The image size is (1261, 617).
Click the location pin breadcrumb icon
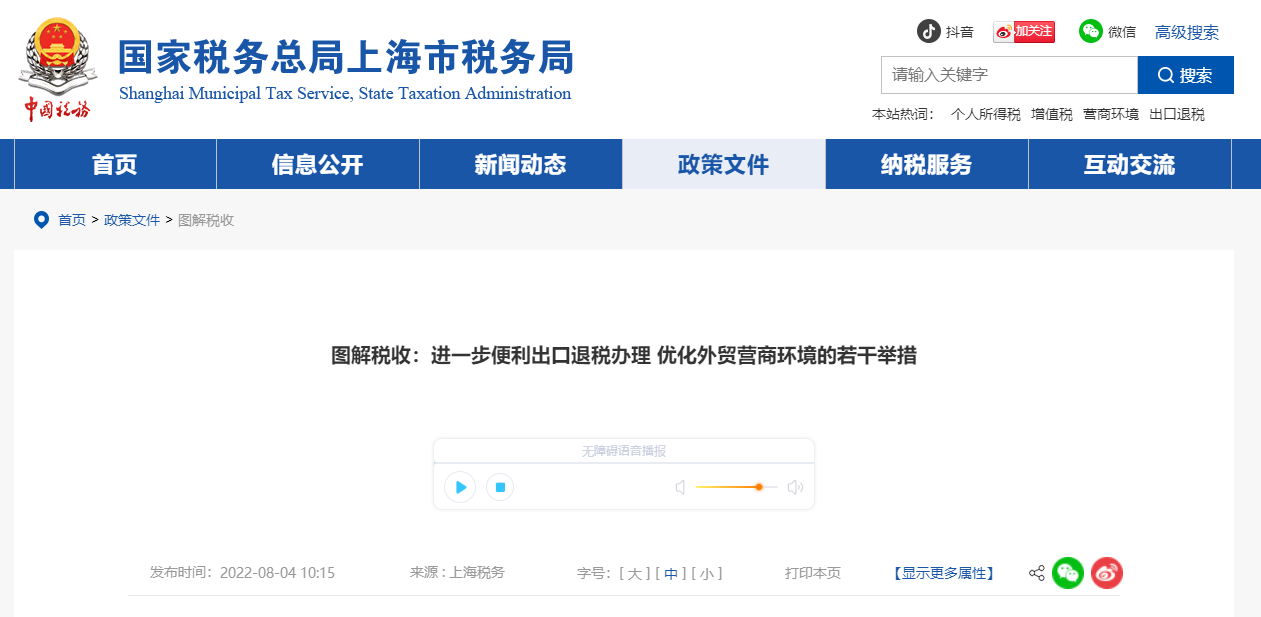pyautogui.click(x=41, y=220)
